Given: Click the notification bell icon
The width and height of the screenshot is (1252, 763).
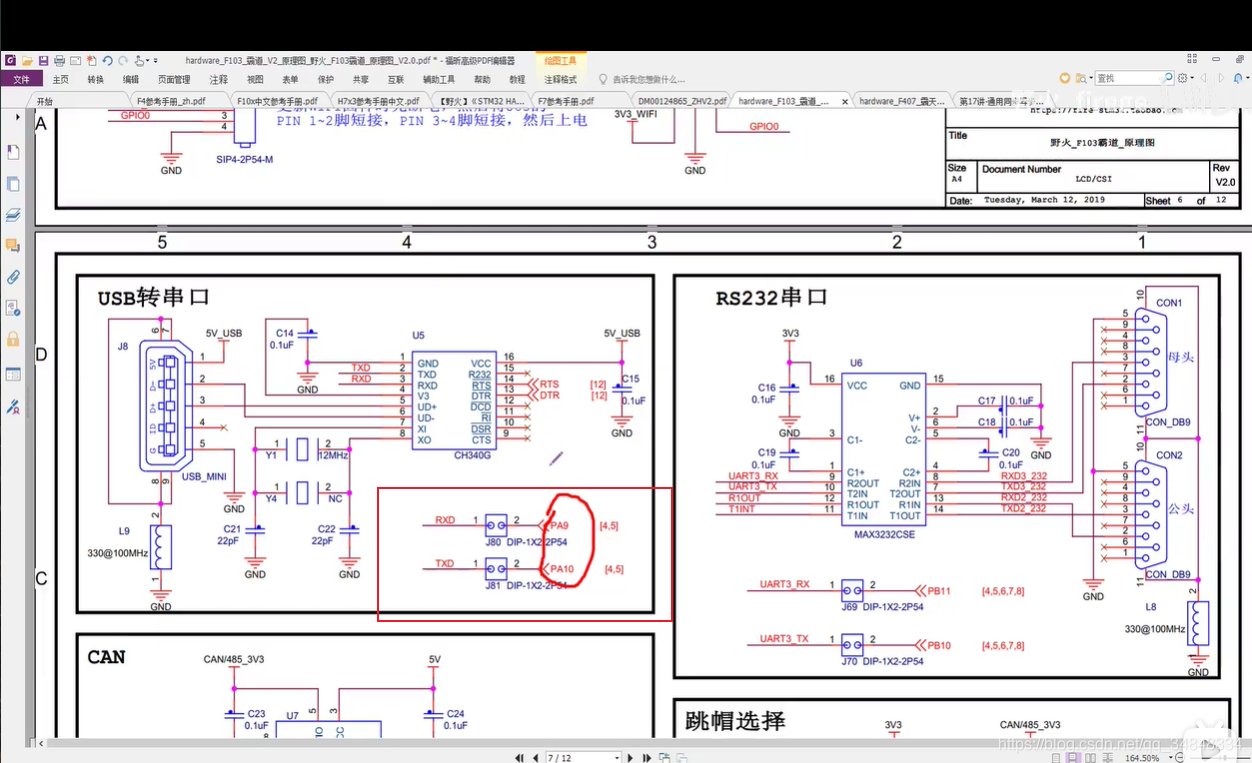Looking at the screenshot, I should coord(1238,78).
